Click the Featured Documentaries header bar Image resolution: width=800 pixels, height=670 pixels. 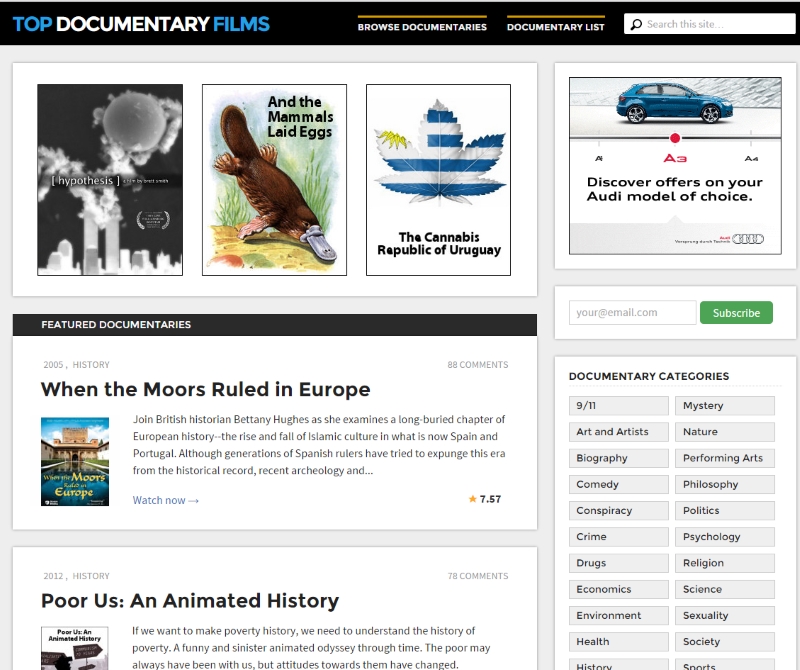274,325
